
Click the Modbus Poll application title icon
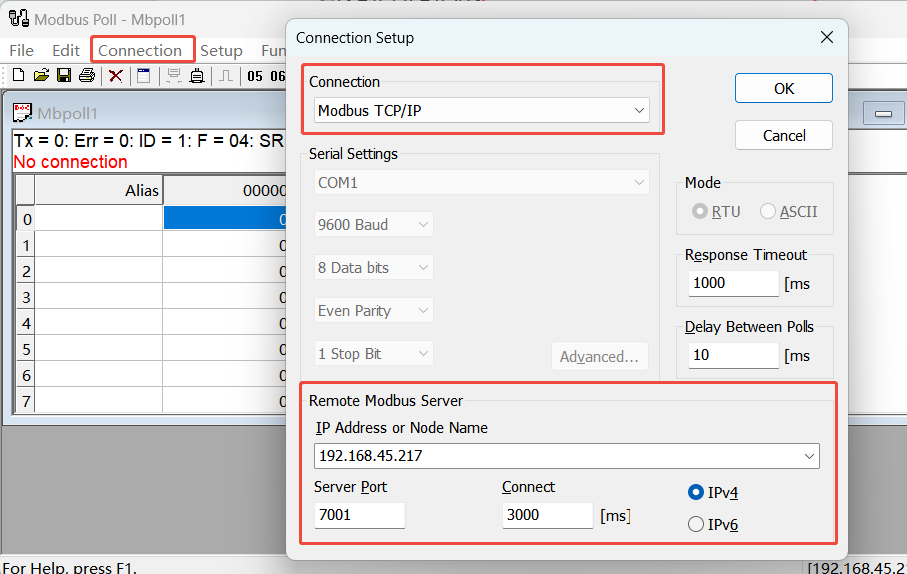(x=19, y=19)
